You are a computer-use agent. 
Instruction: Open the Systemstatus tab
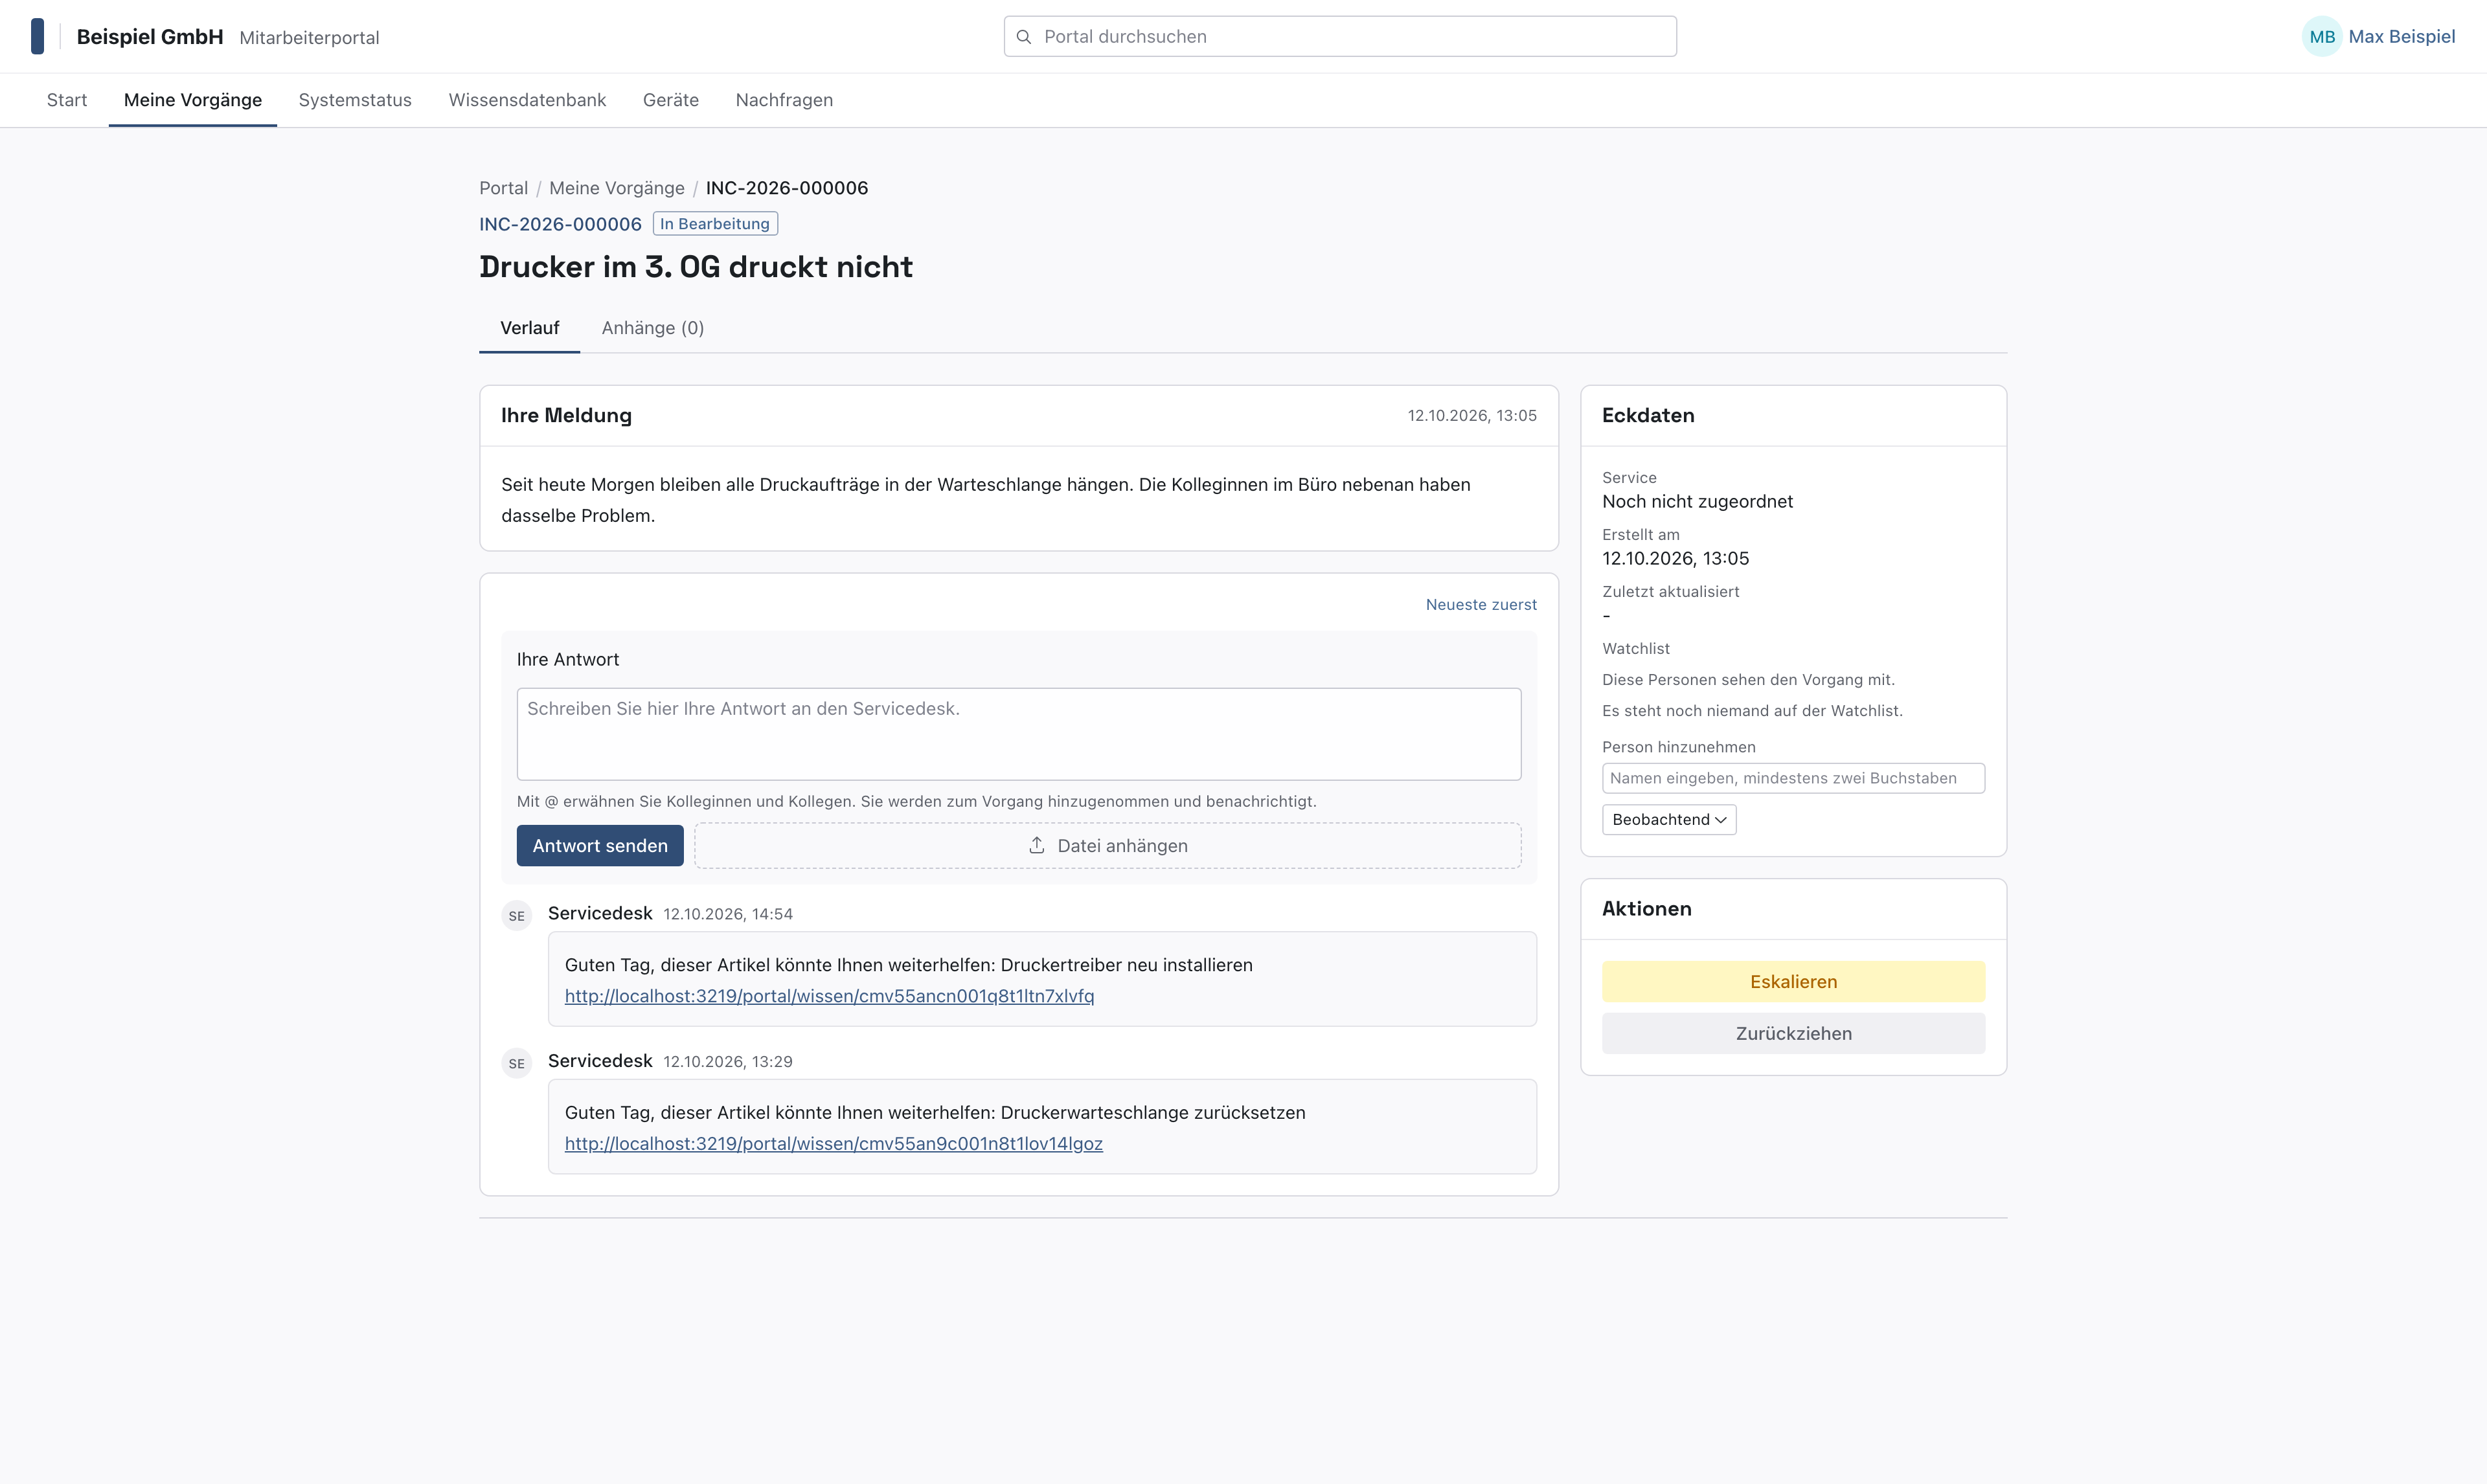pos(355,100)
